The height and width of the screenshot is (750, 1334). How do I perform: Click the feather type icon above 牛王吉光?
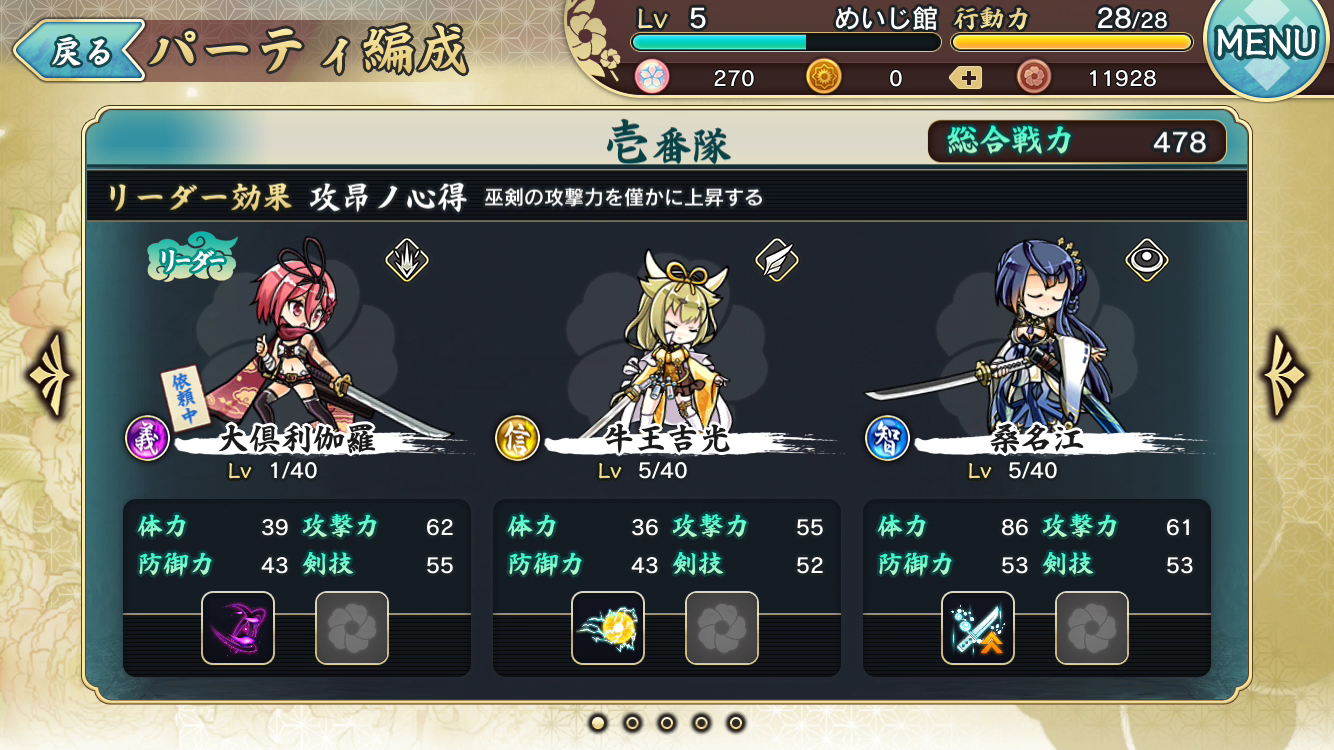pos(777,261)
